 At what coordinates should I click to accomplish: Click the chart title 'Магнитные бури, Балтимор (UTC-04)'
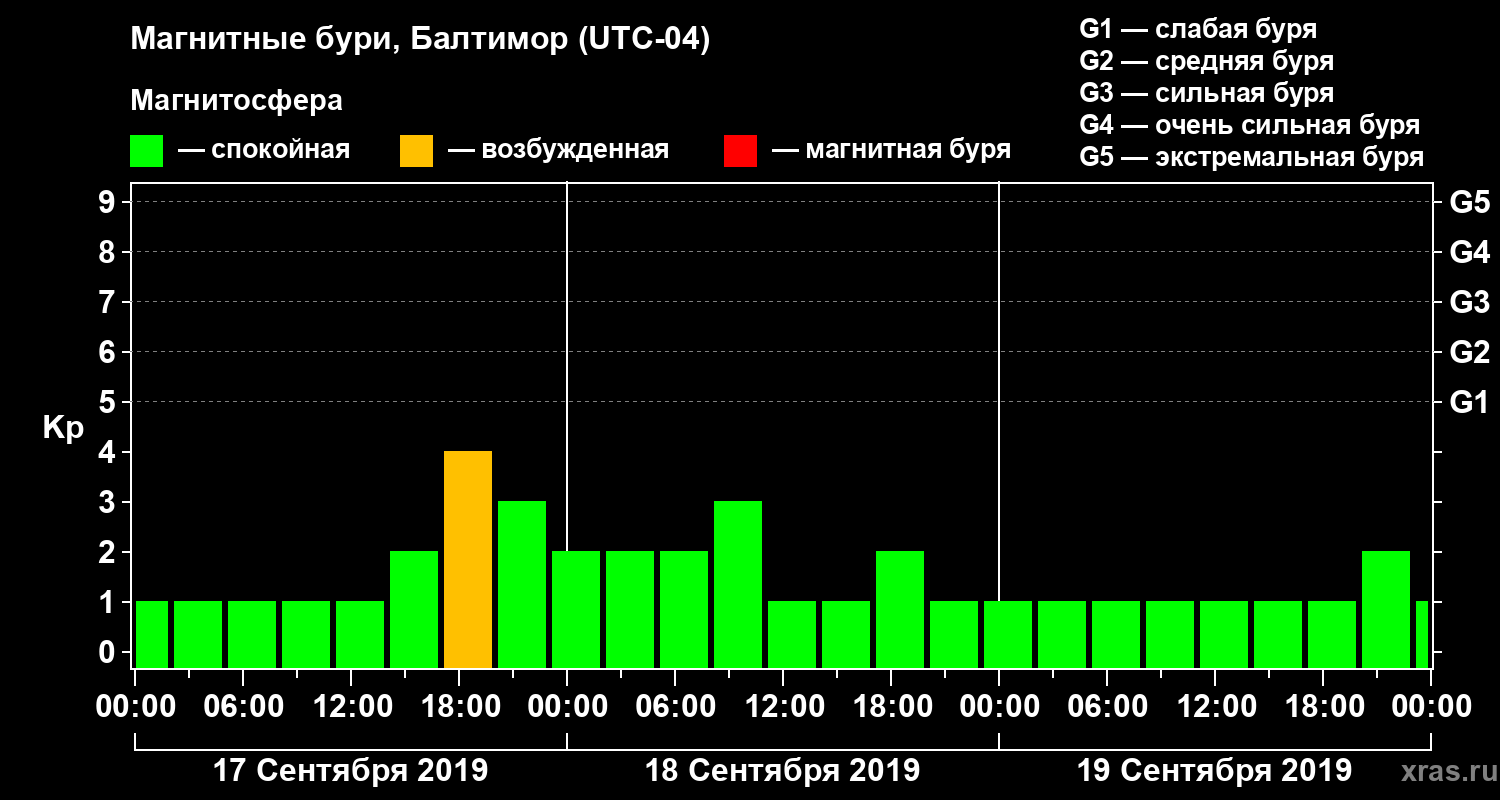pos(420,41)
